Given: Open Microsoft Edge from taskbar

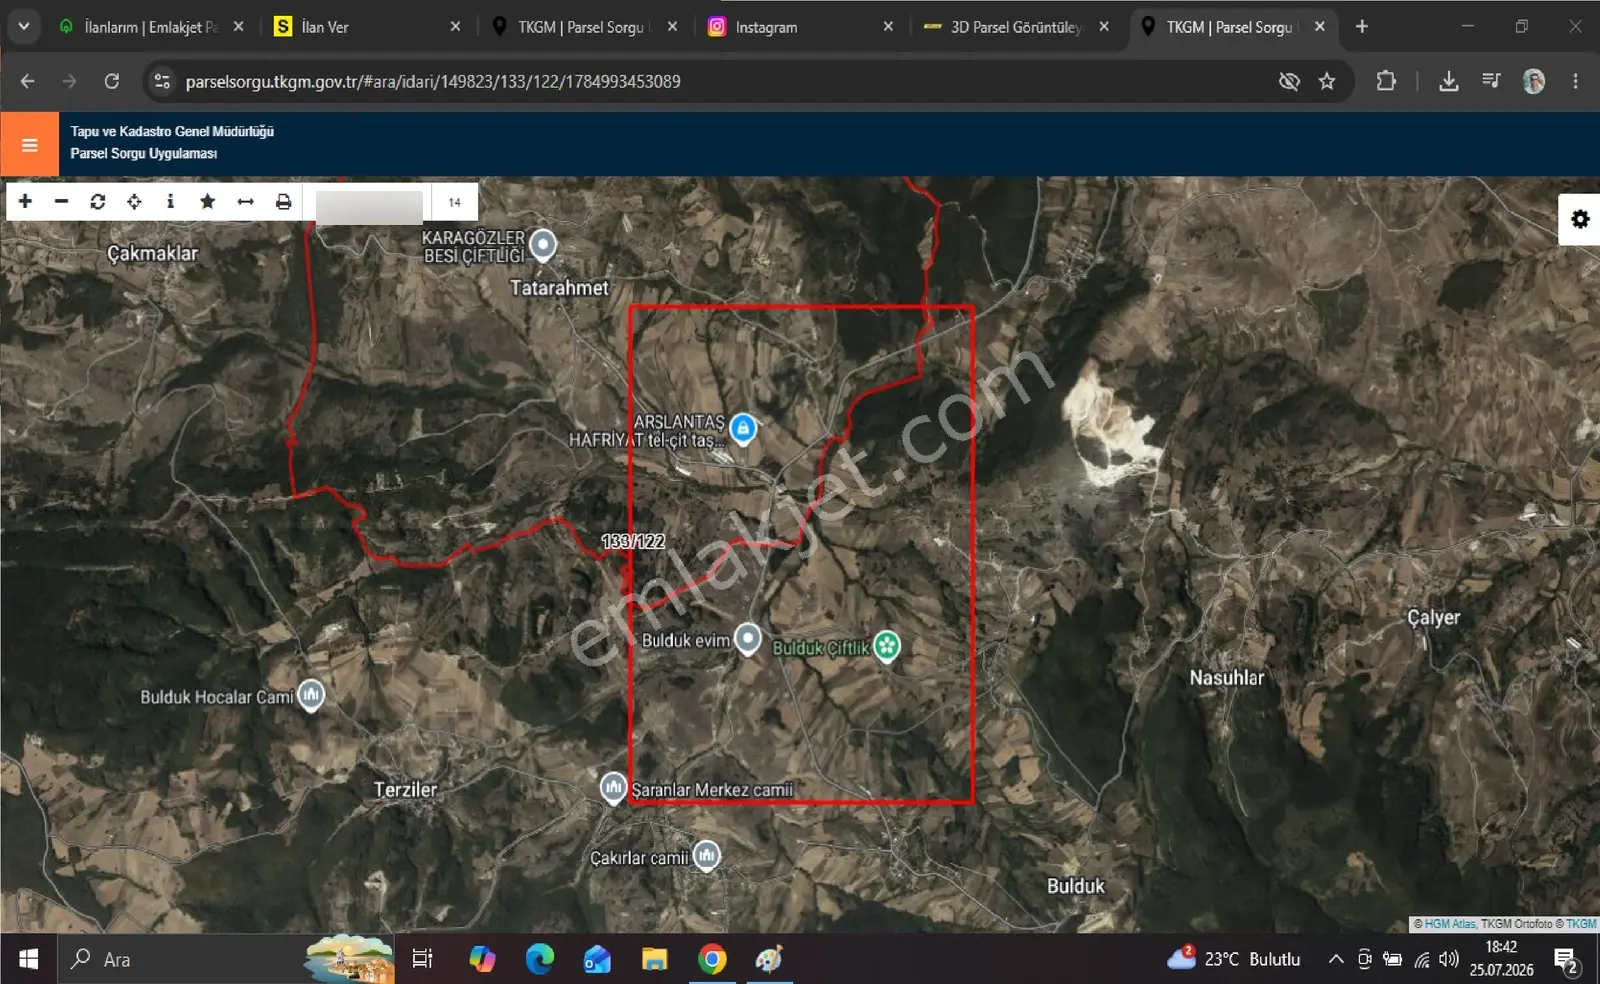Looking at the screenshot, I should pos(539,959).
